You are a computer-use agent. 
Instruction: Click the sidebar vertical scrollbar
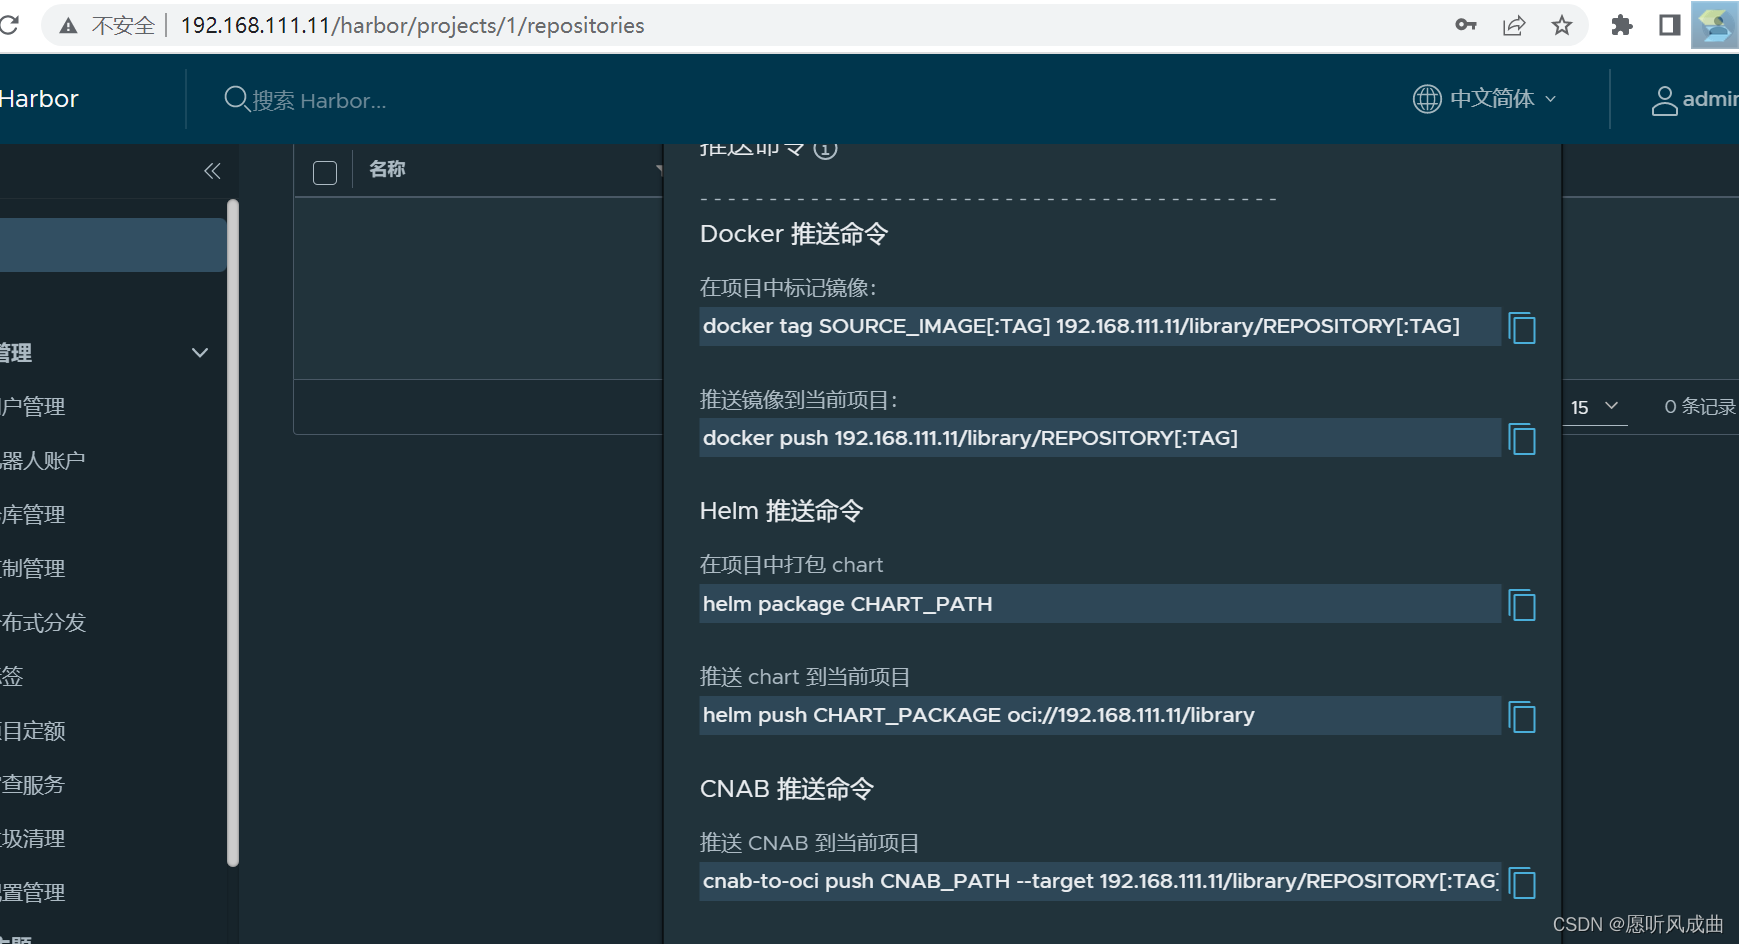pos(233,533)
